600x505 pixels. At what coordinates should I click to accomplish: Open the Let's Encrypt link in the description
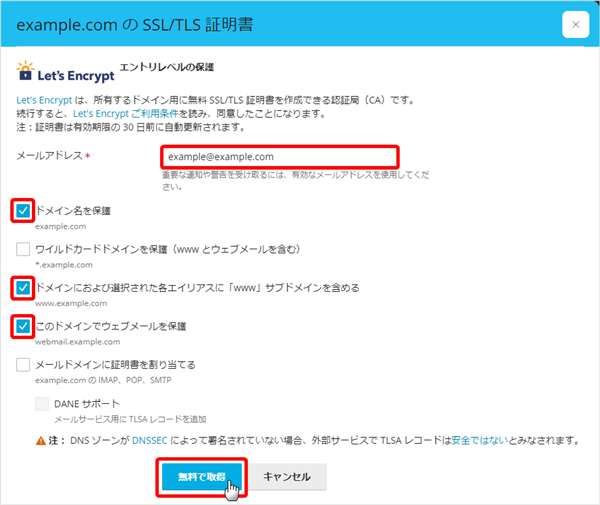coord(44,100)
